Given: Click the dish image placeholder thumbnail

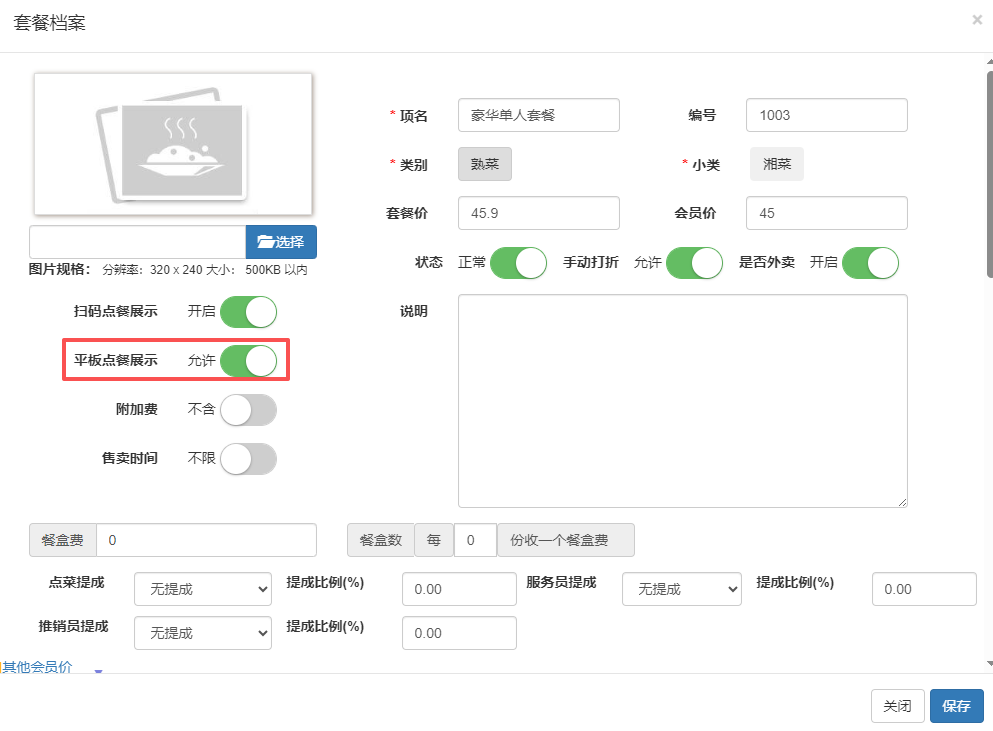Looking at the screenshot, I should tap(173, 144).
